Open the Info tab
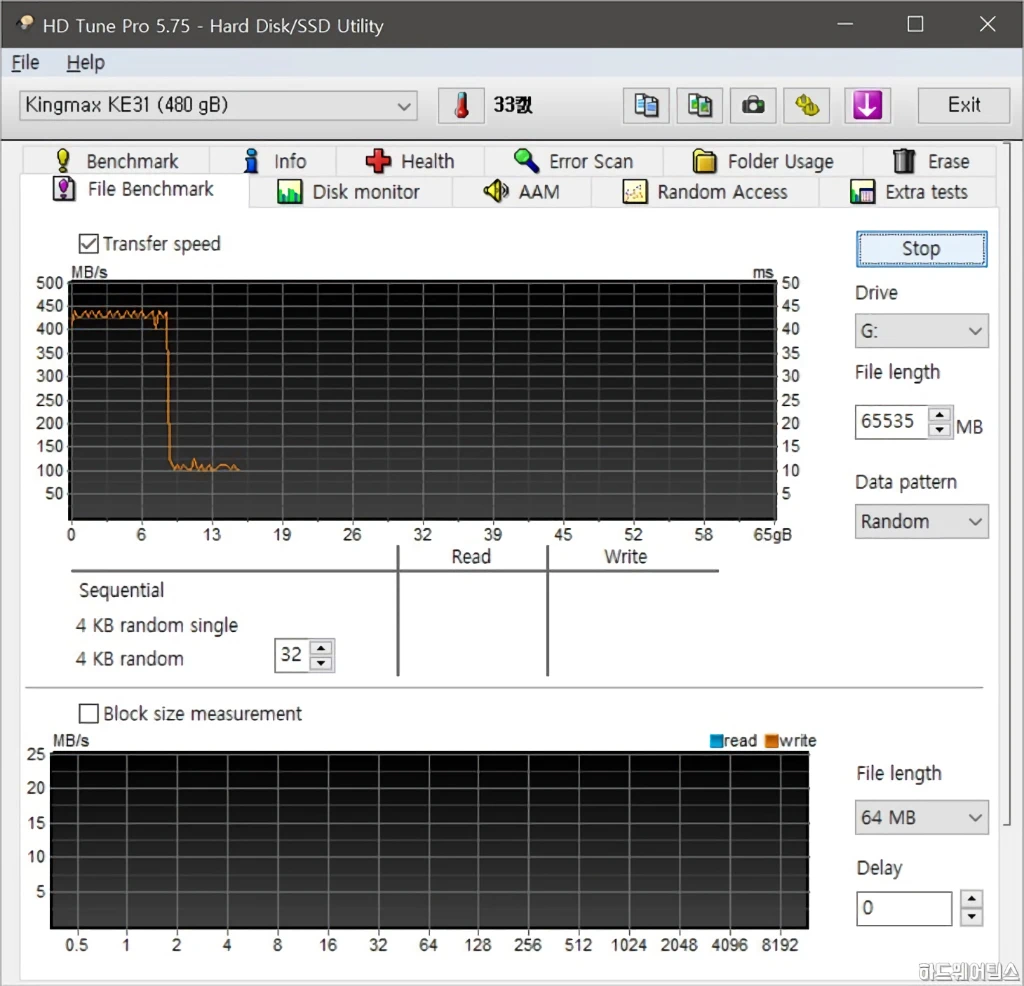Viewport: 1024px width, 986px height. pos(273,161)
